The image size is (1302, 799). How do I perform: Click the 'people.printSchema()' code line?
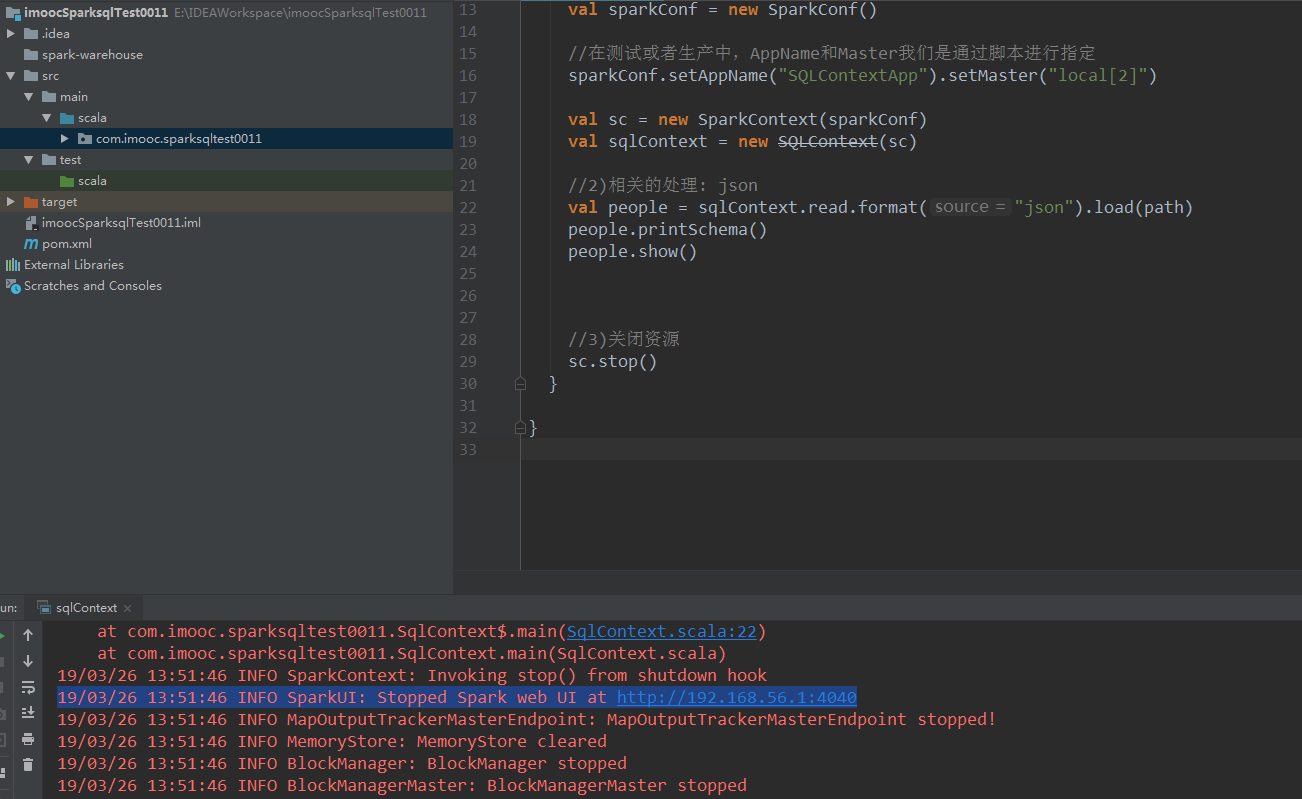click(667, 229)
